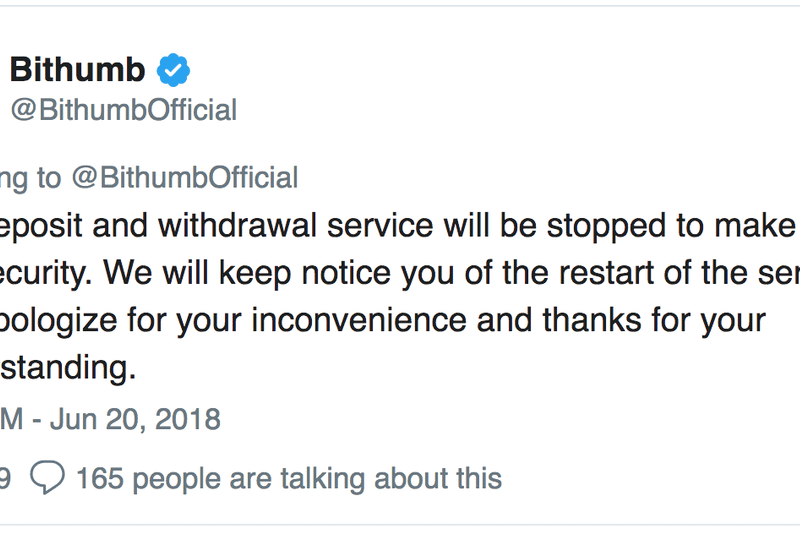
Task: Click the word "understanding" after "for your"
Action: click(67, 368)
